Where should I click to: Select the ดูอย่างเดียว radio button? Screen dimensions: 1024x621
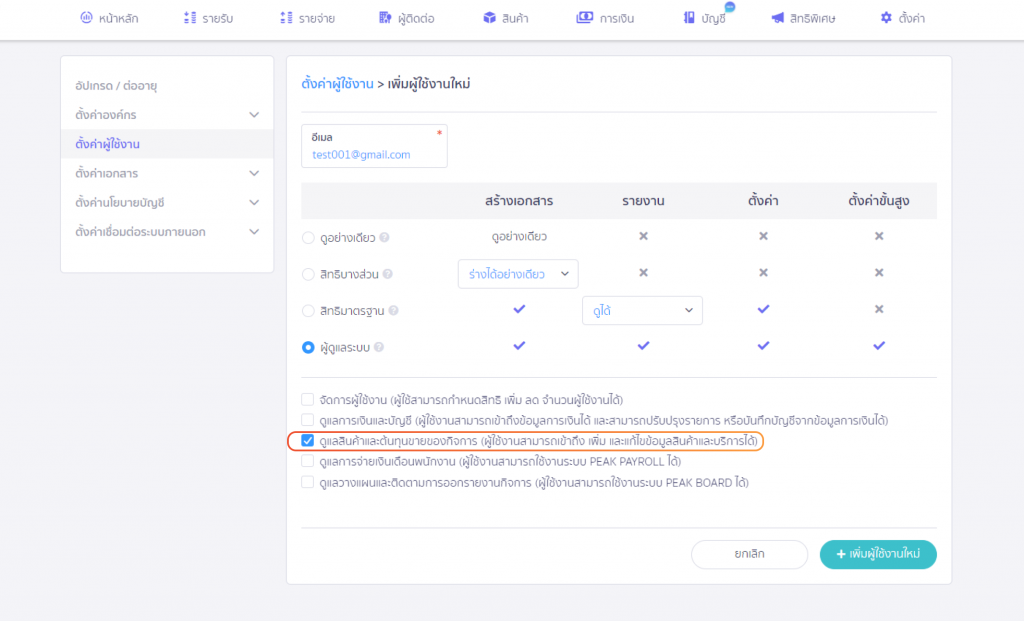[308, 238]
